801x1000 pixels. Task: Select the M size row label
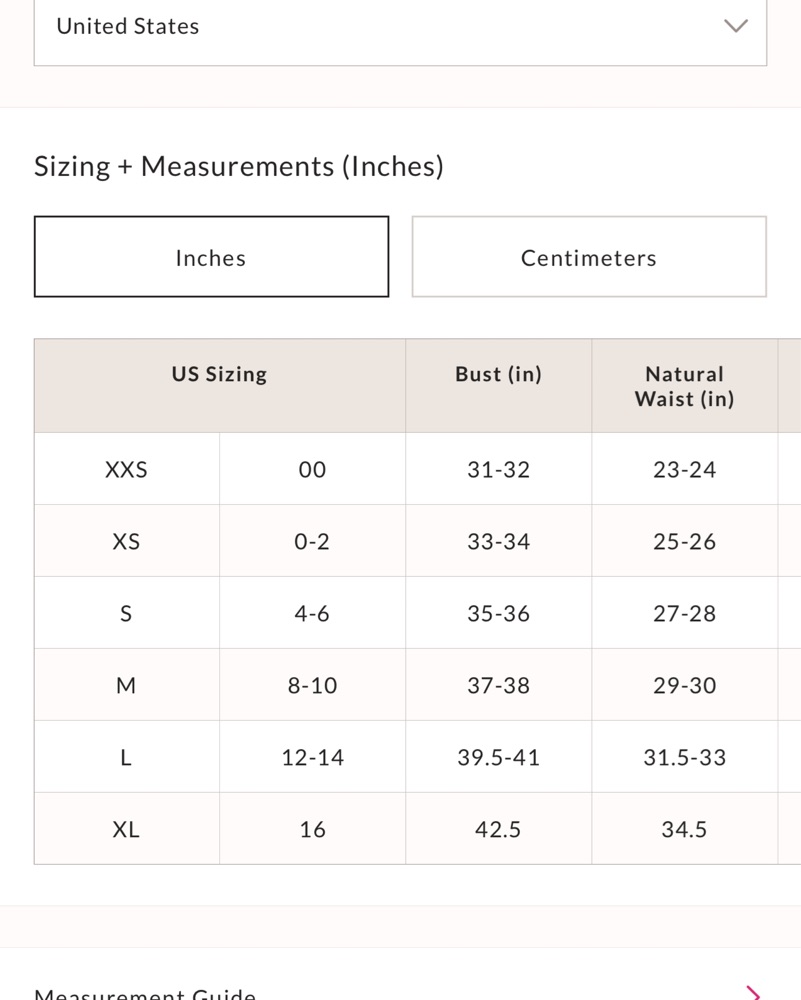coord(126,685)
